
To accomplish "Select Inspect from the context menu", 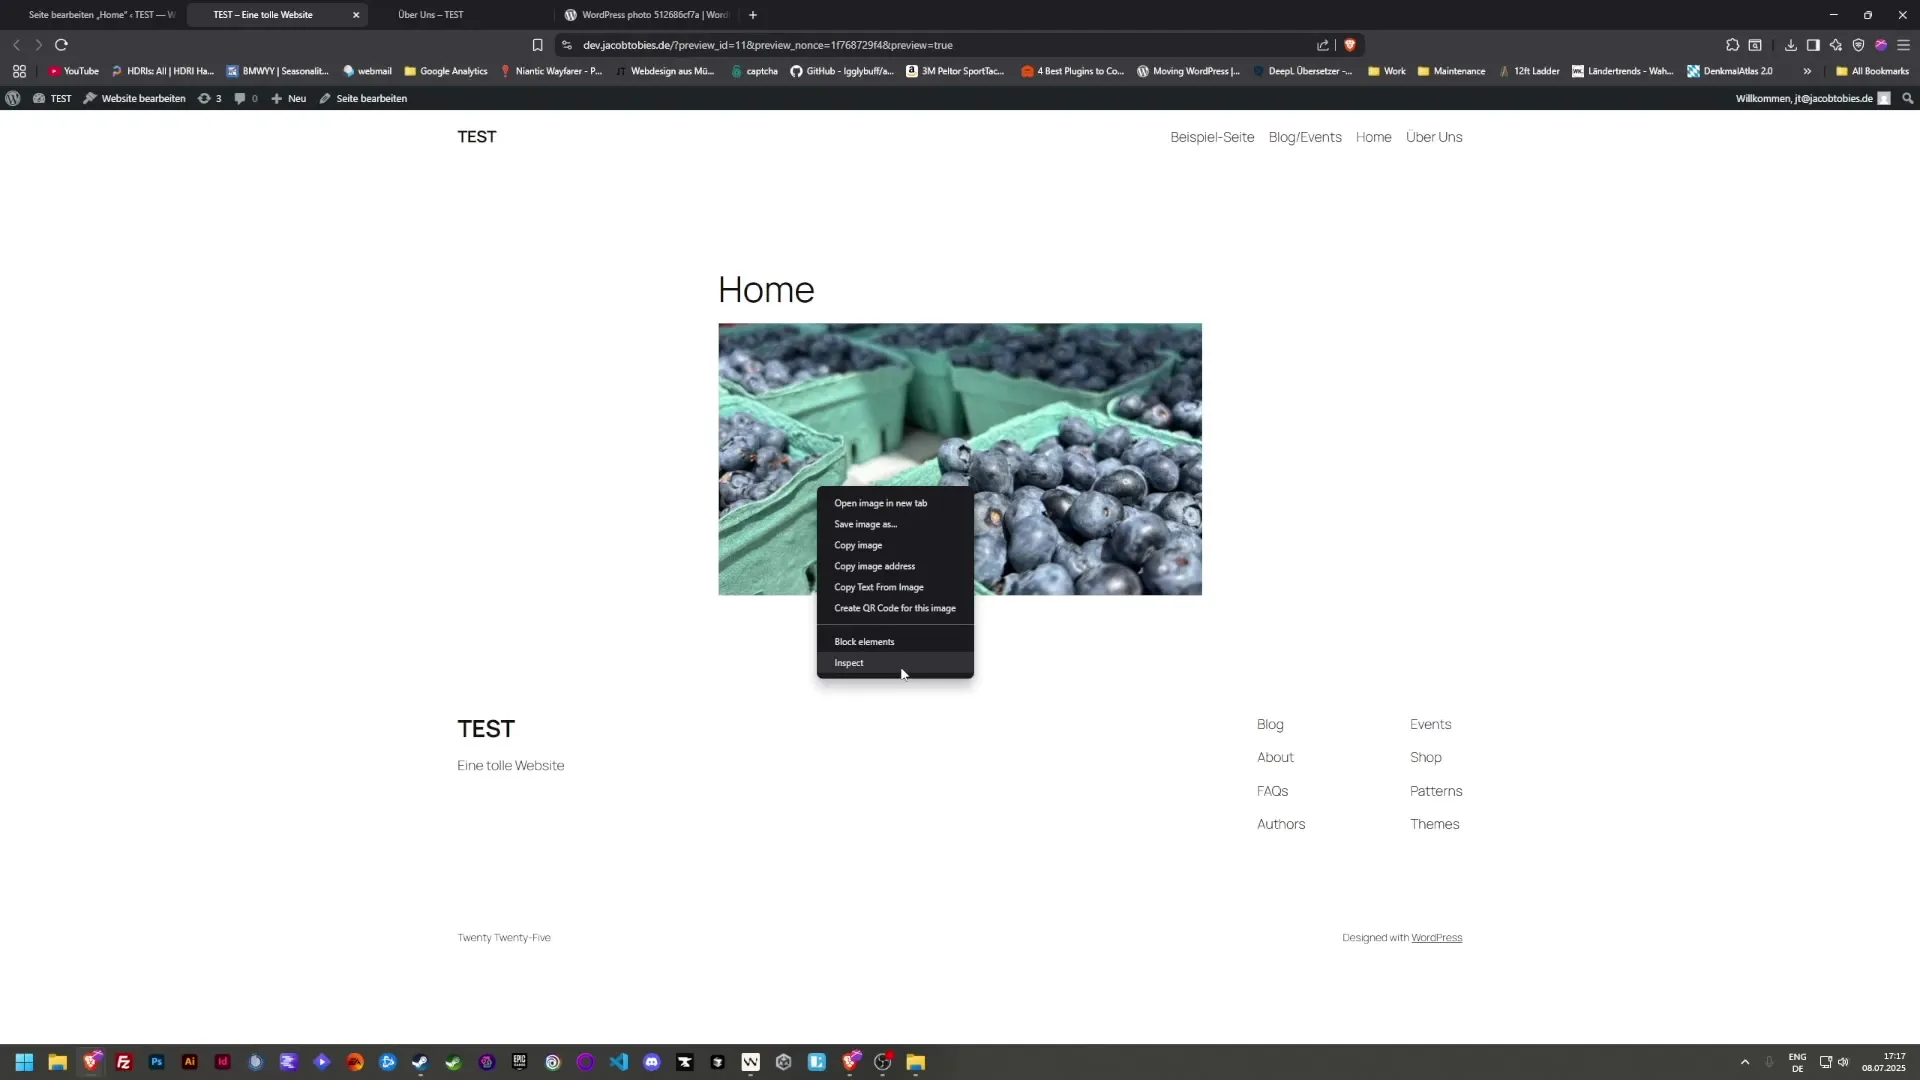I will 849,662.
